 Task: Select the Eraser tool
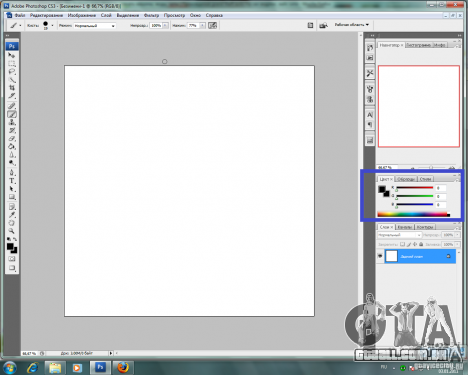point(12,138)
